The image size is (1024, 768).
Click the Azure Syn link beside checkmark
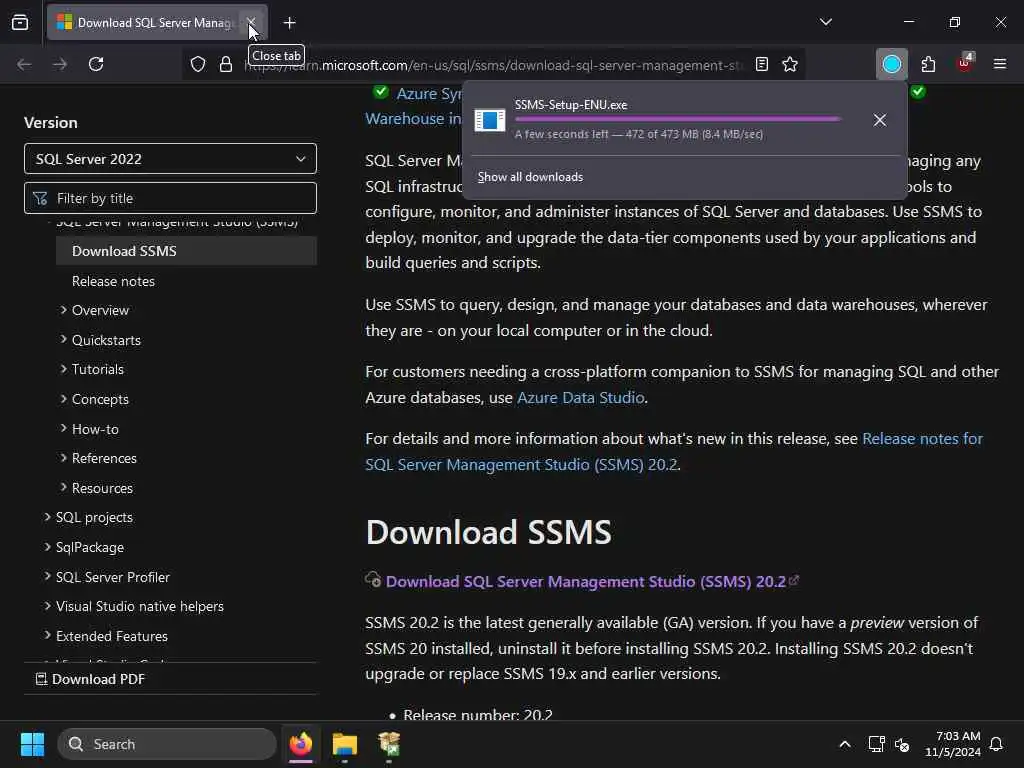pyautogui.click(x=429, y=93)
